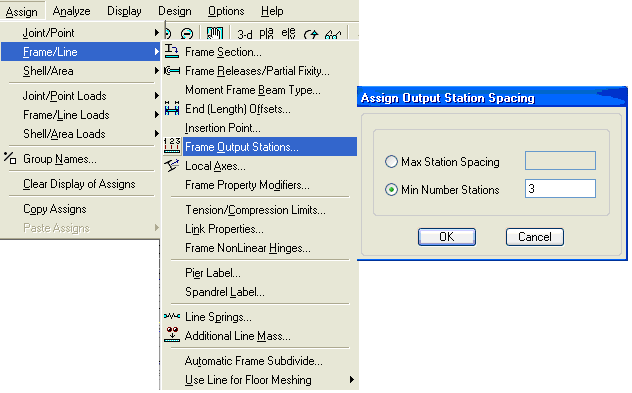Switch to 3-d view toolbar icon
Viewport: 632px width, 393px height.
pyautogui.click(x=245, y=35)
